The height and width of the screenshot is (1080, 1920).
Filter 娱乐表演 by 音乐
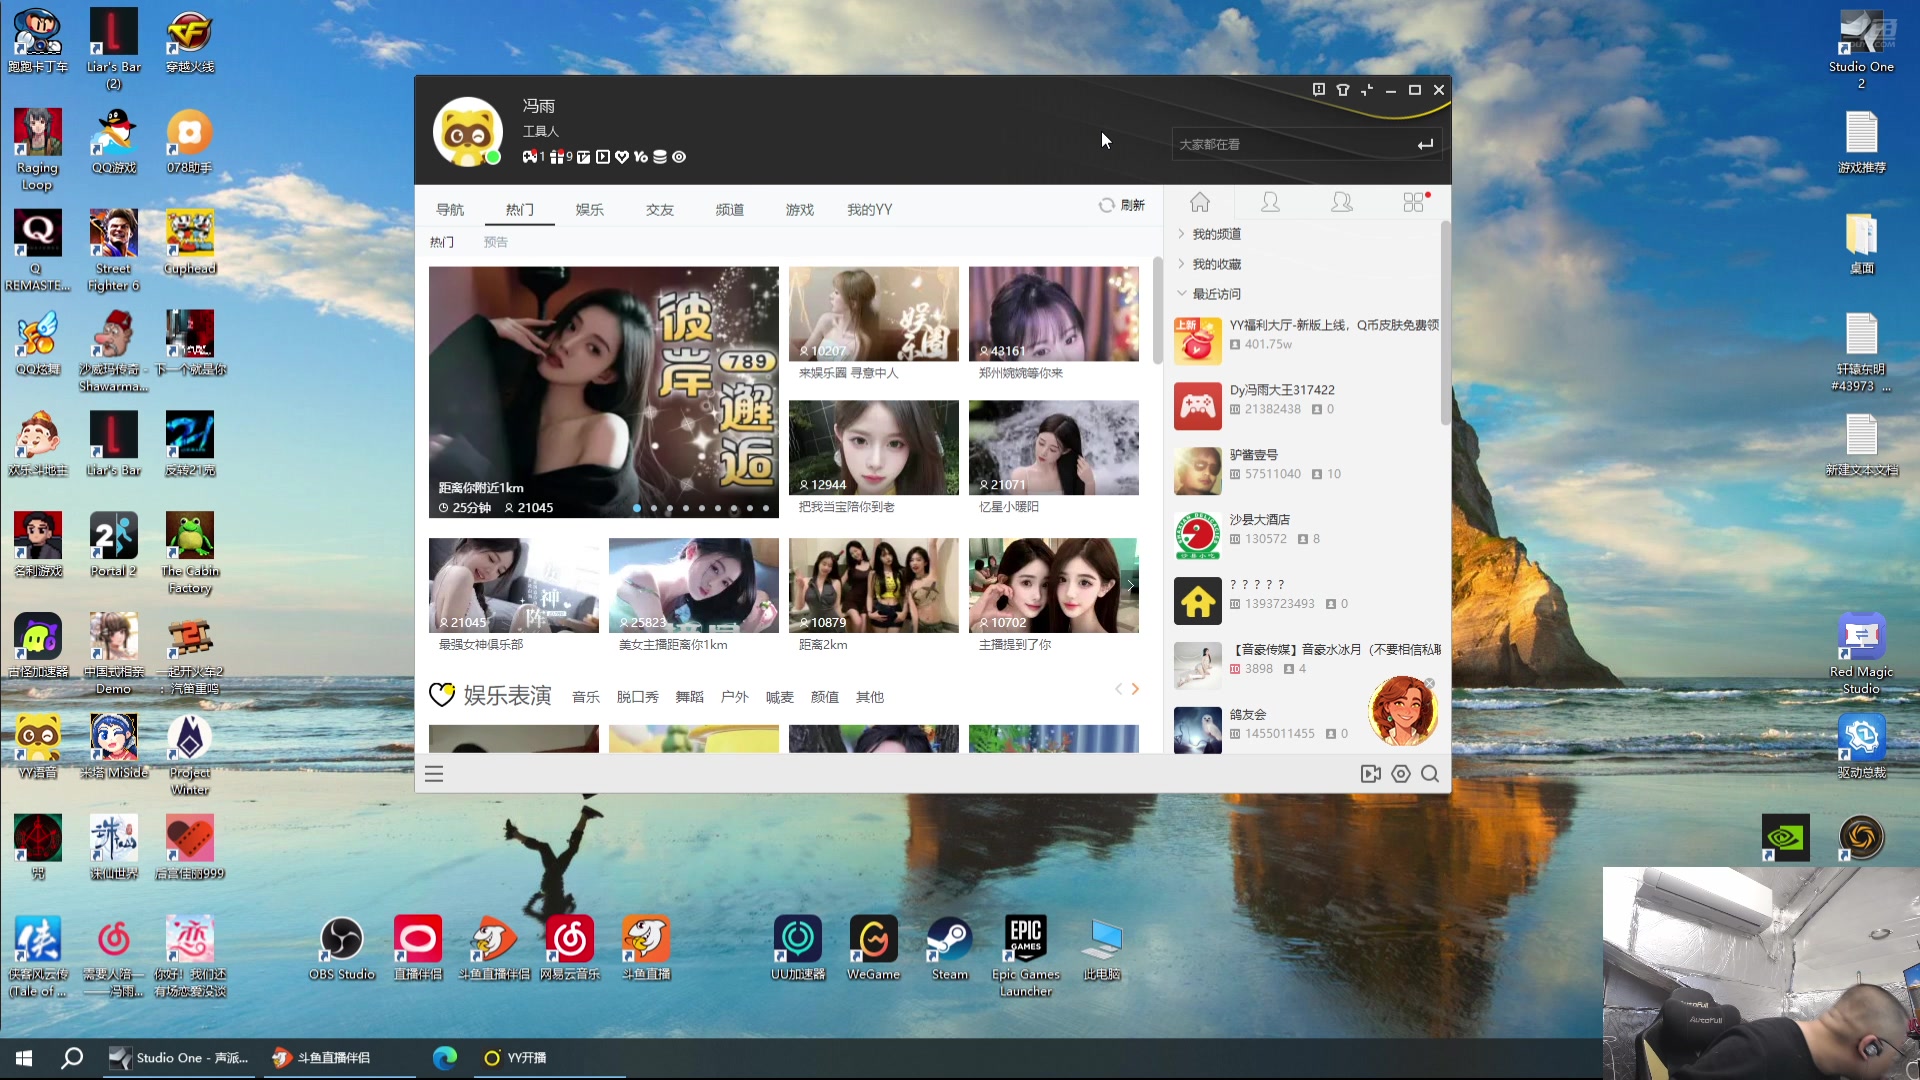point(585,697)
